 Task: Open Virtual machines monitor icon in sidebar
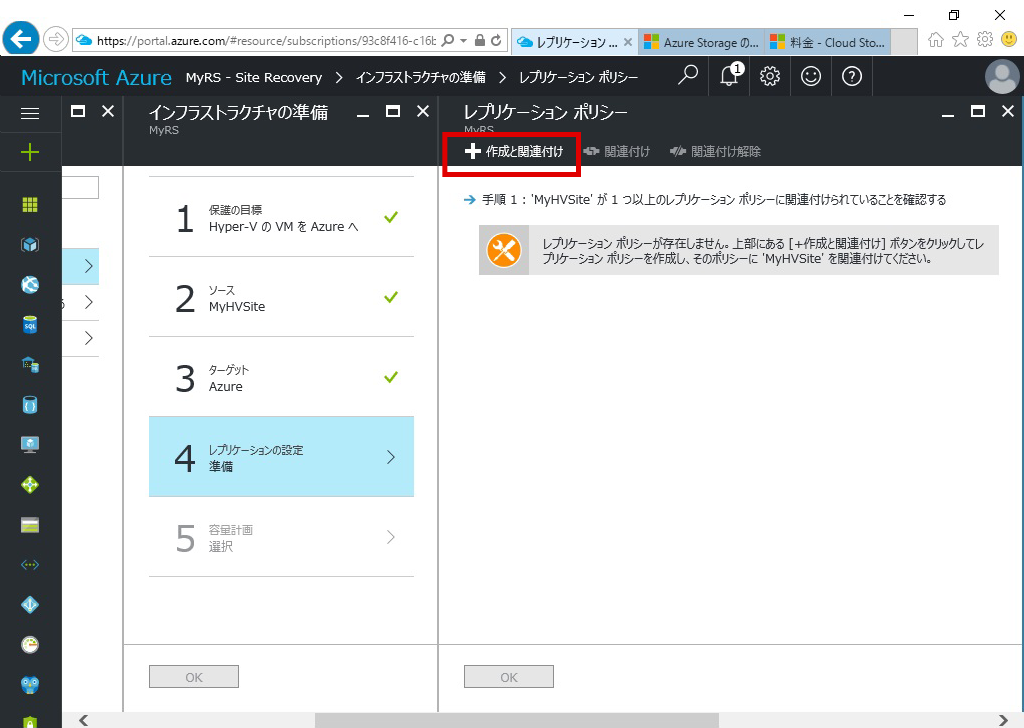click(30, 445)
